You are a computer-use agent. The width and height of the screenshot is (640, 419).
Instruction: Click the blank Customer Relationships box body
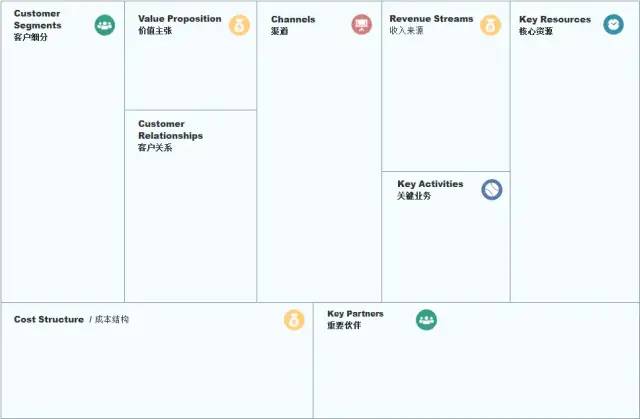(x=191, y=228)
